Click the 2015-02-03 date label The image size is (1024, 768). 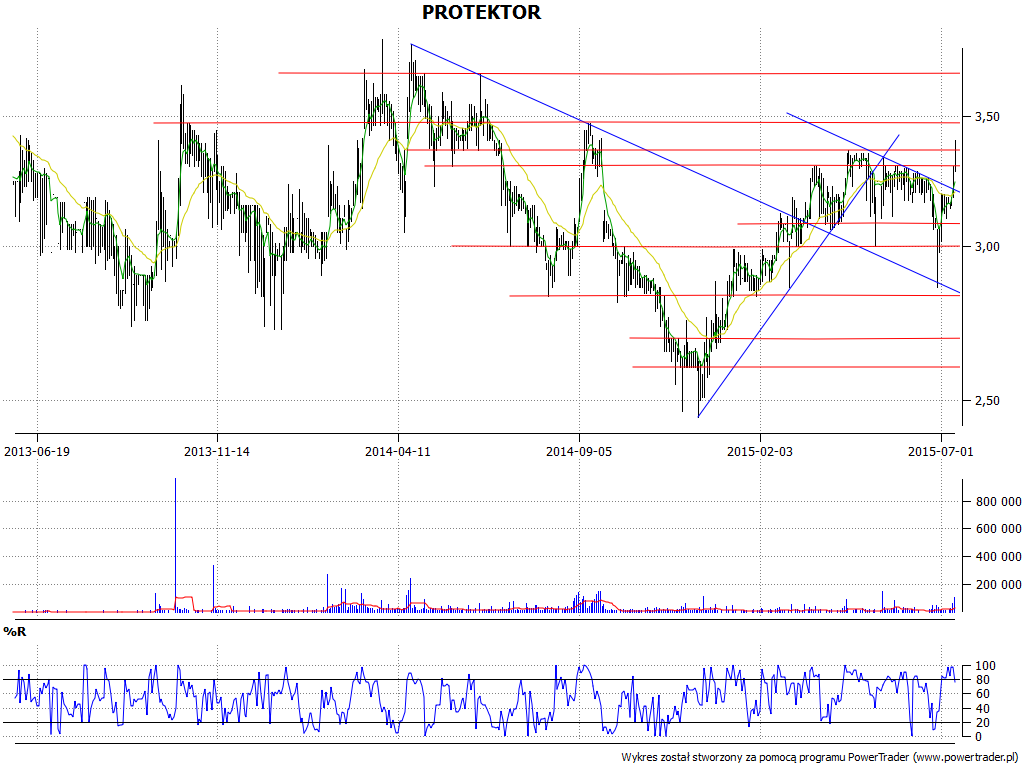click(x=760, y=451)
